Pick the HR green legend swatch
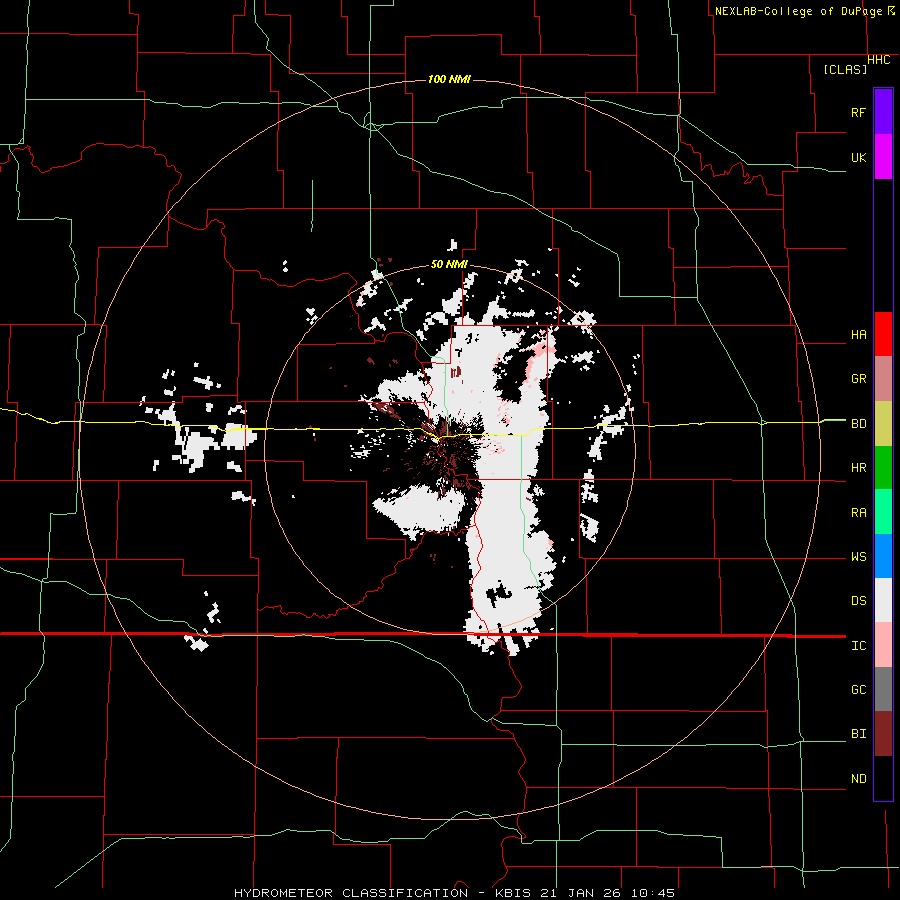The image size is (900, 900). click(x=883, y=467)
